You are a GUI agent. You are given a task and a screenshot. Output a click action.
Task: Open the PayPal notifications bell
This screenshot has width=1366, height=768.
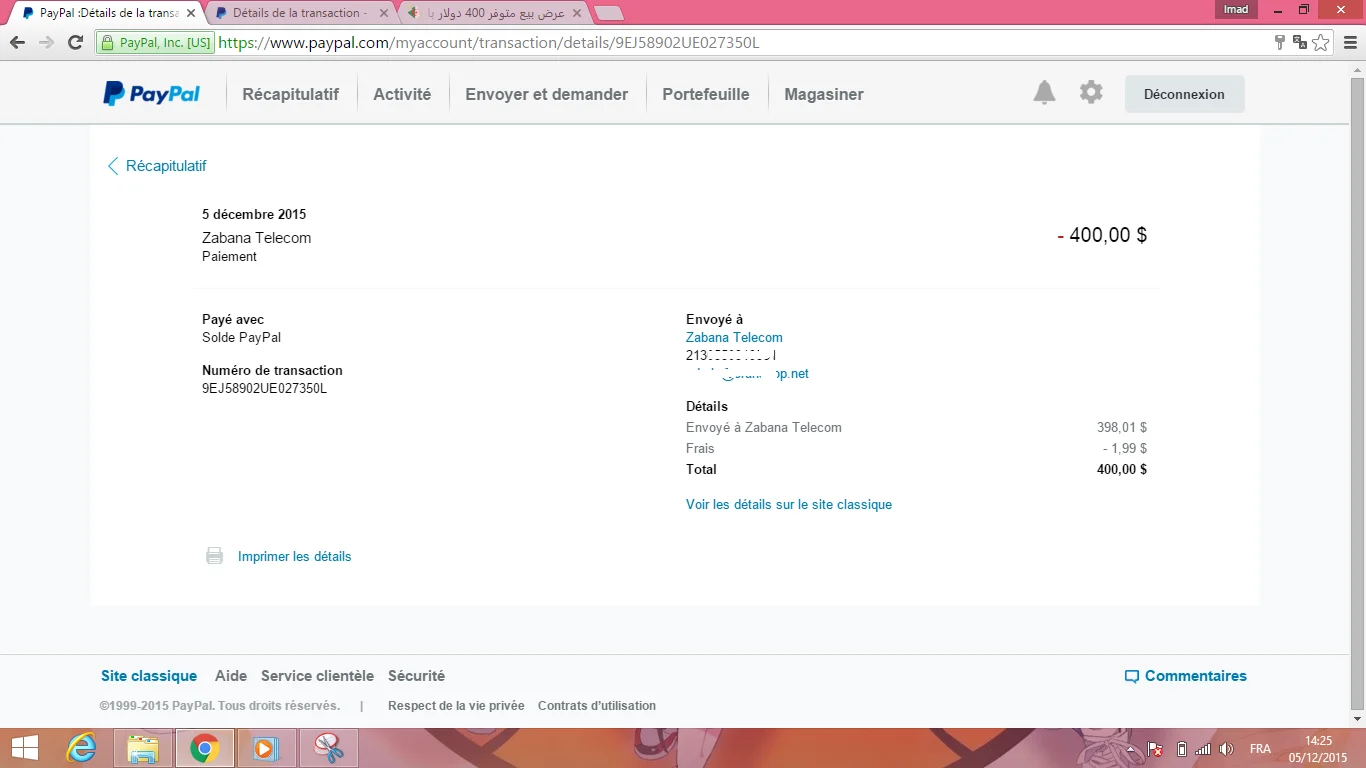[x=1044, y=93]
